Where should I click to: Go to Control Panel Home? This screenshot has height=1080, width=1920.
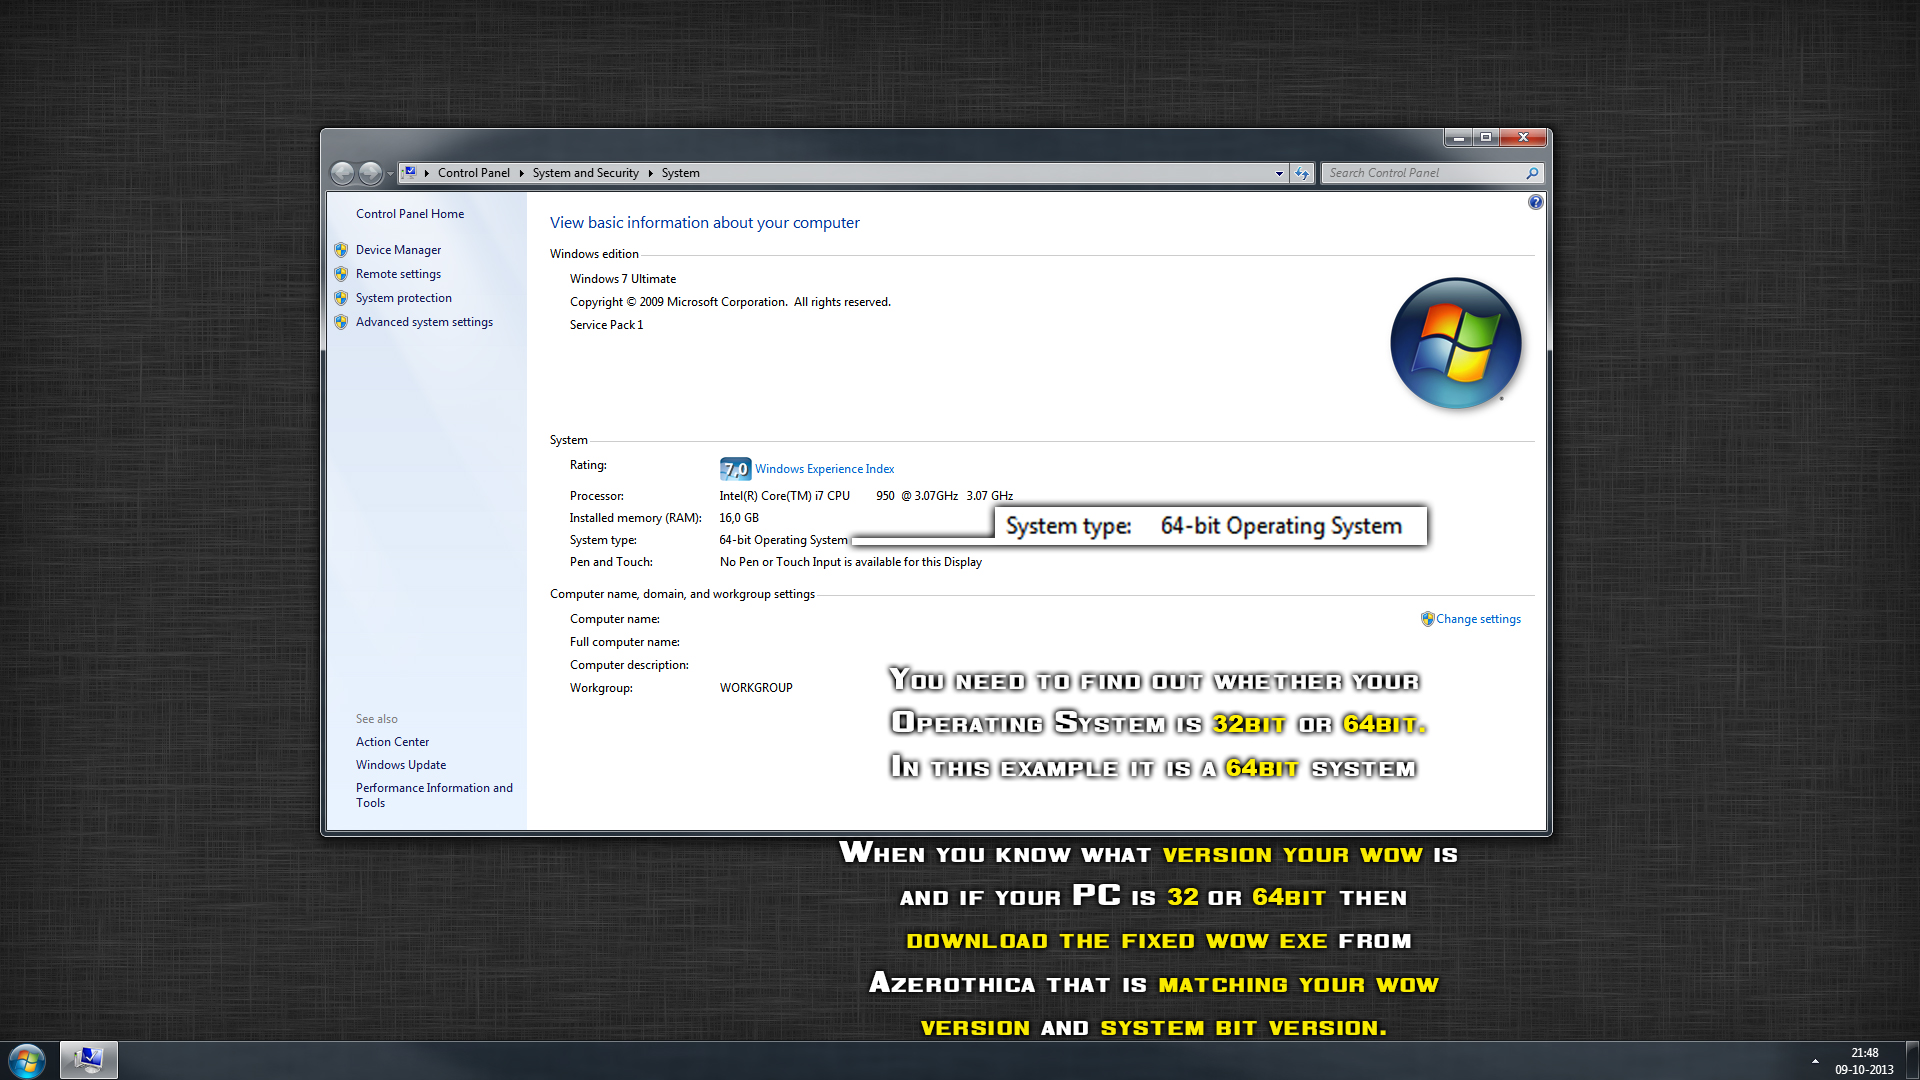coord(410,214)
